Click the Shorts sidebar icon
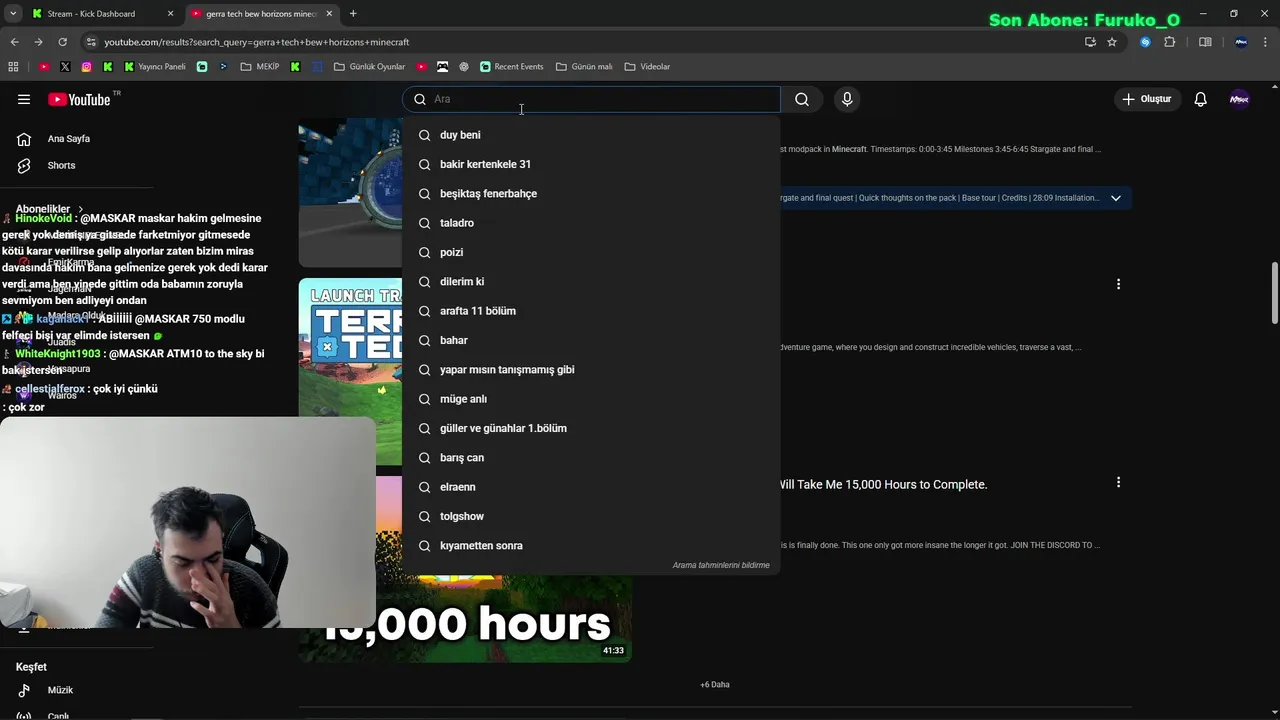 tap(24, 165)
